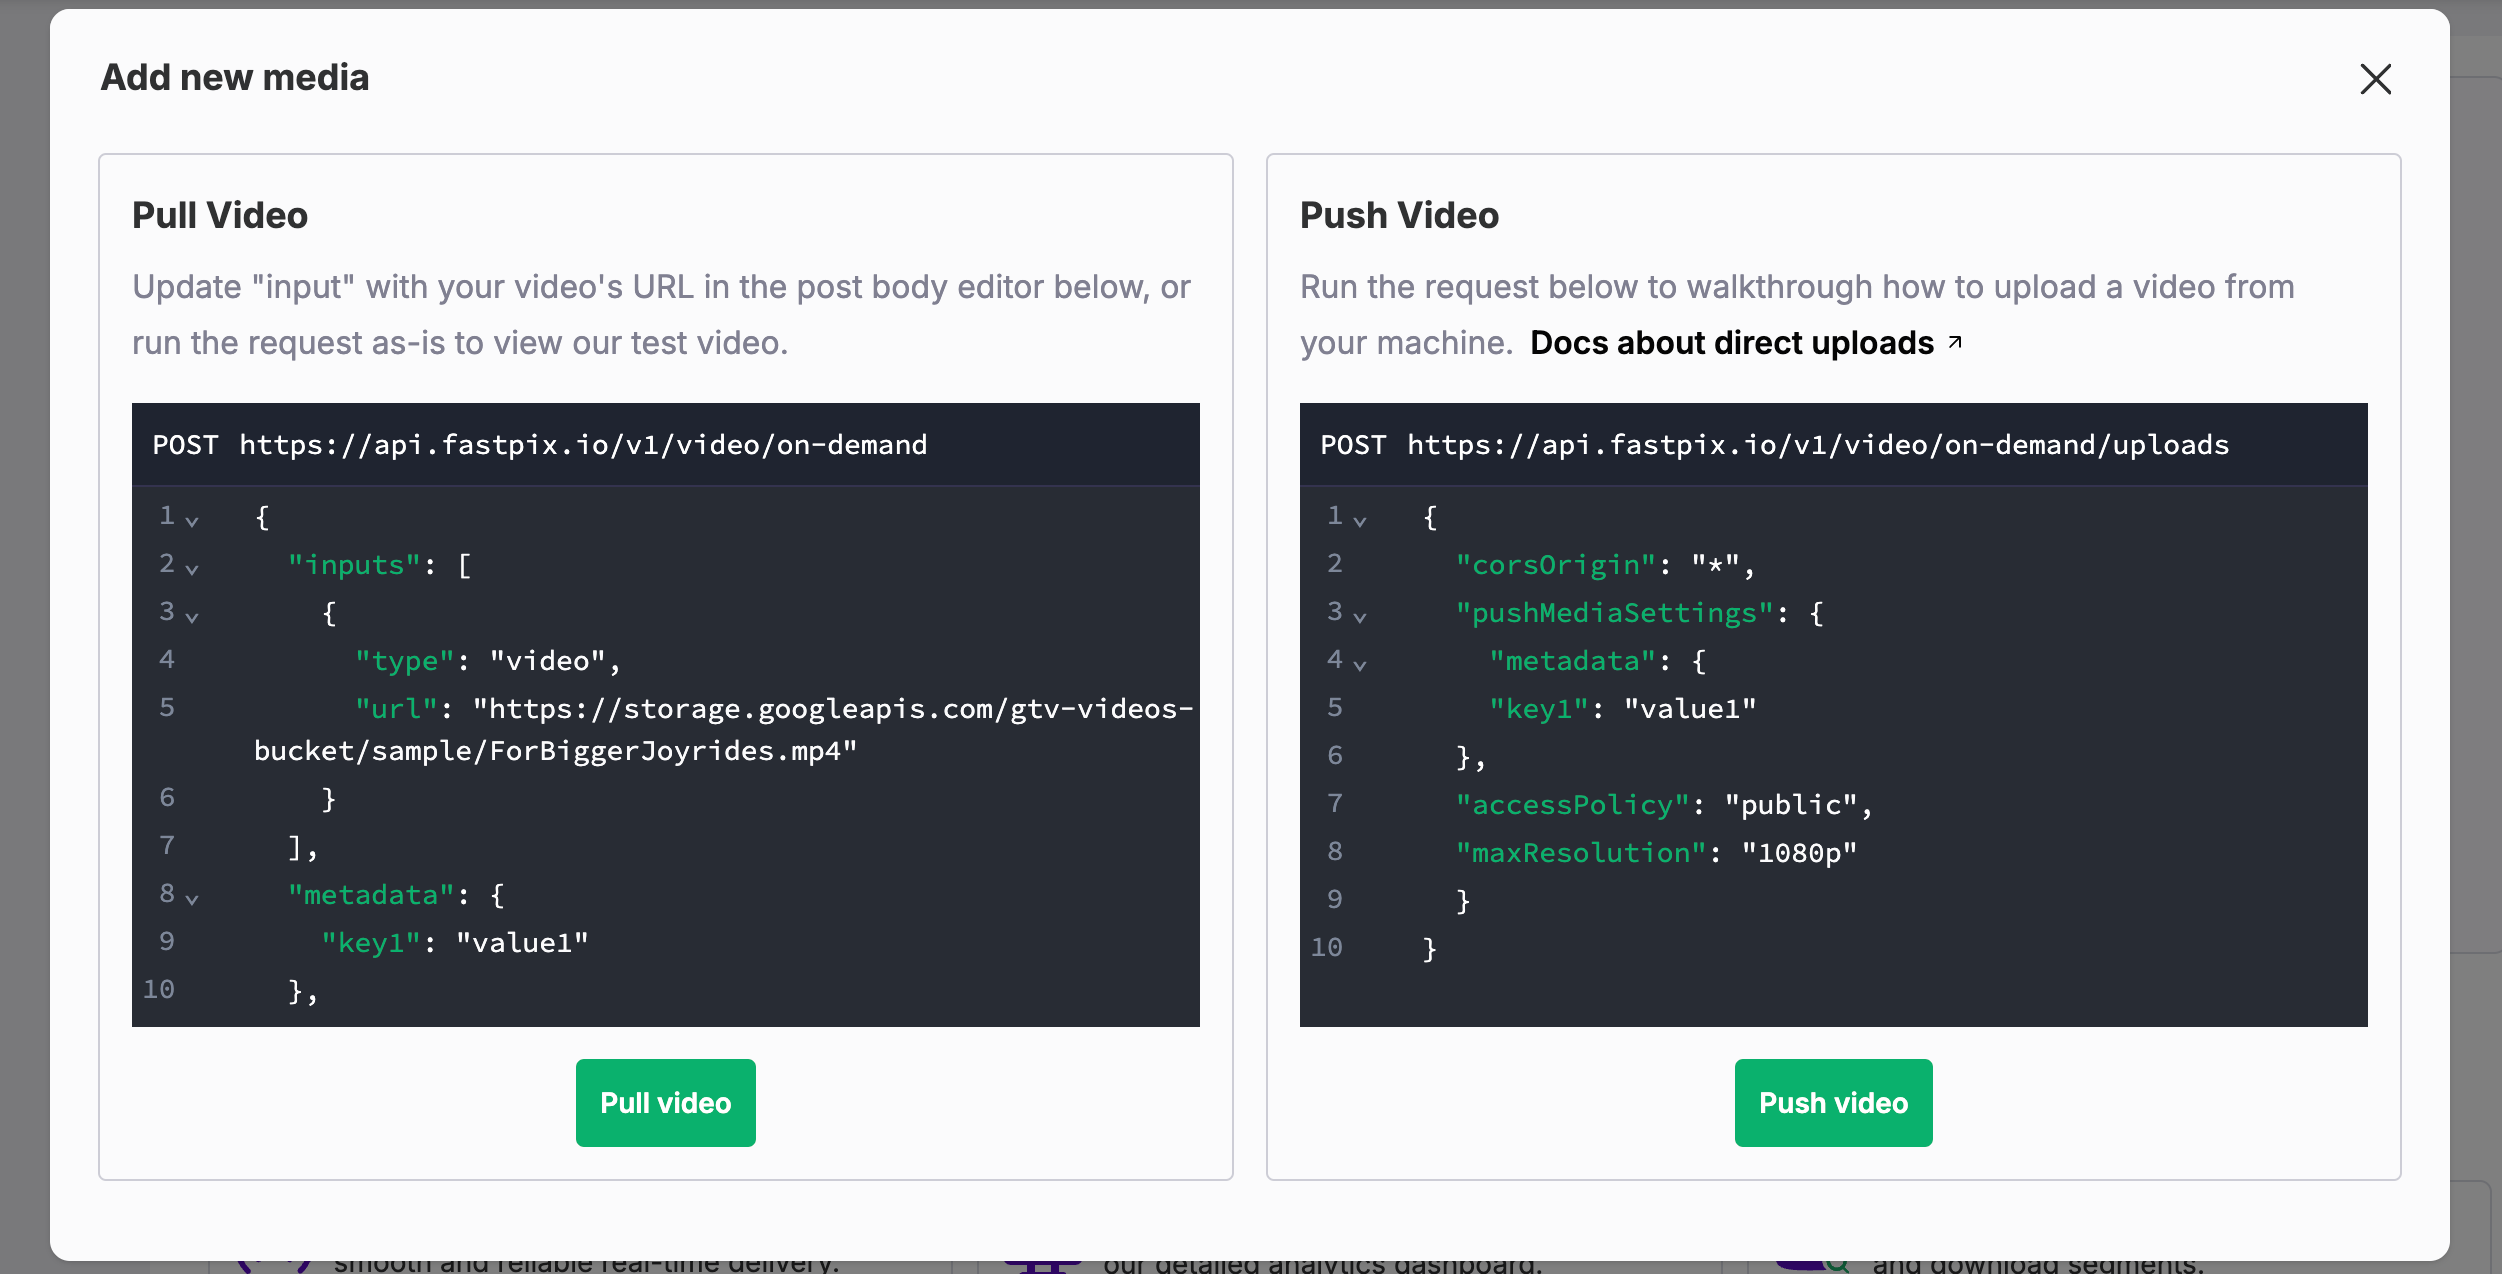This screenshot has width=2502, height=1274.
Task: Click the Push Video heading
Action: tap(1399, 215)
